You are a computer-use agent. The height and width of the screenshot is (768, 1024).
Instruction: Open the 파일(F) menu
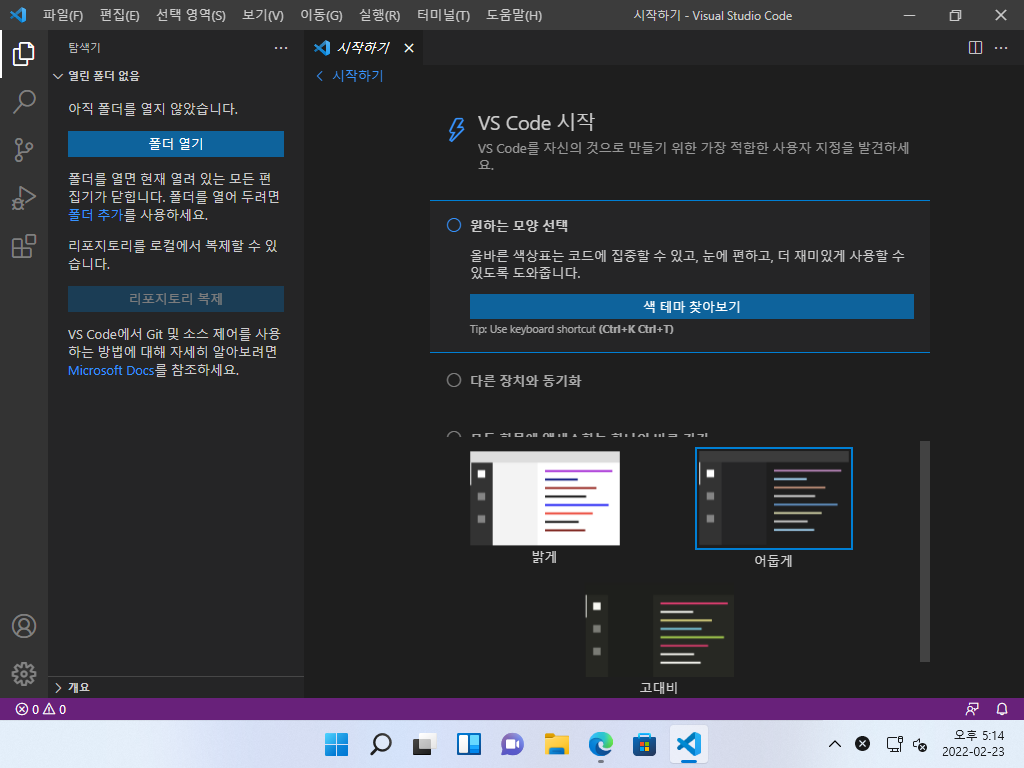(x=63, y=15)
